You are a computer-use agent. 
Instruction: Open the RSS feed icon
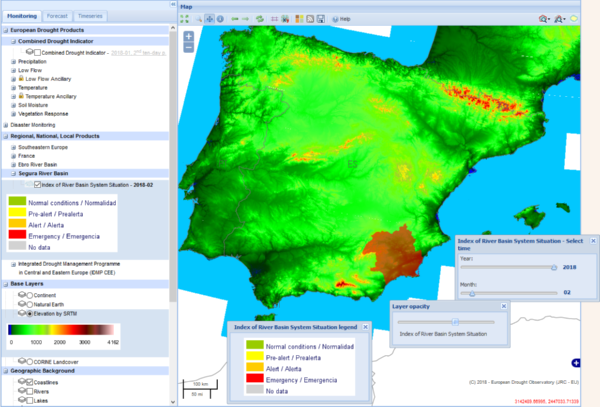point(310,19)
